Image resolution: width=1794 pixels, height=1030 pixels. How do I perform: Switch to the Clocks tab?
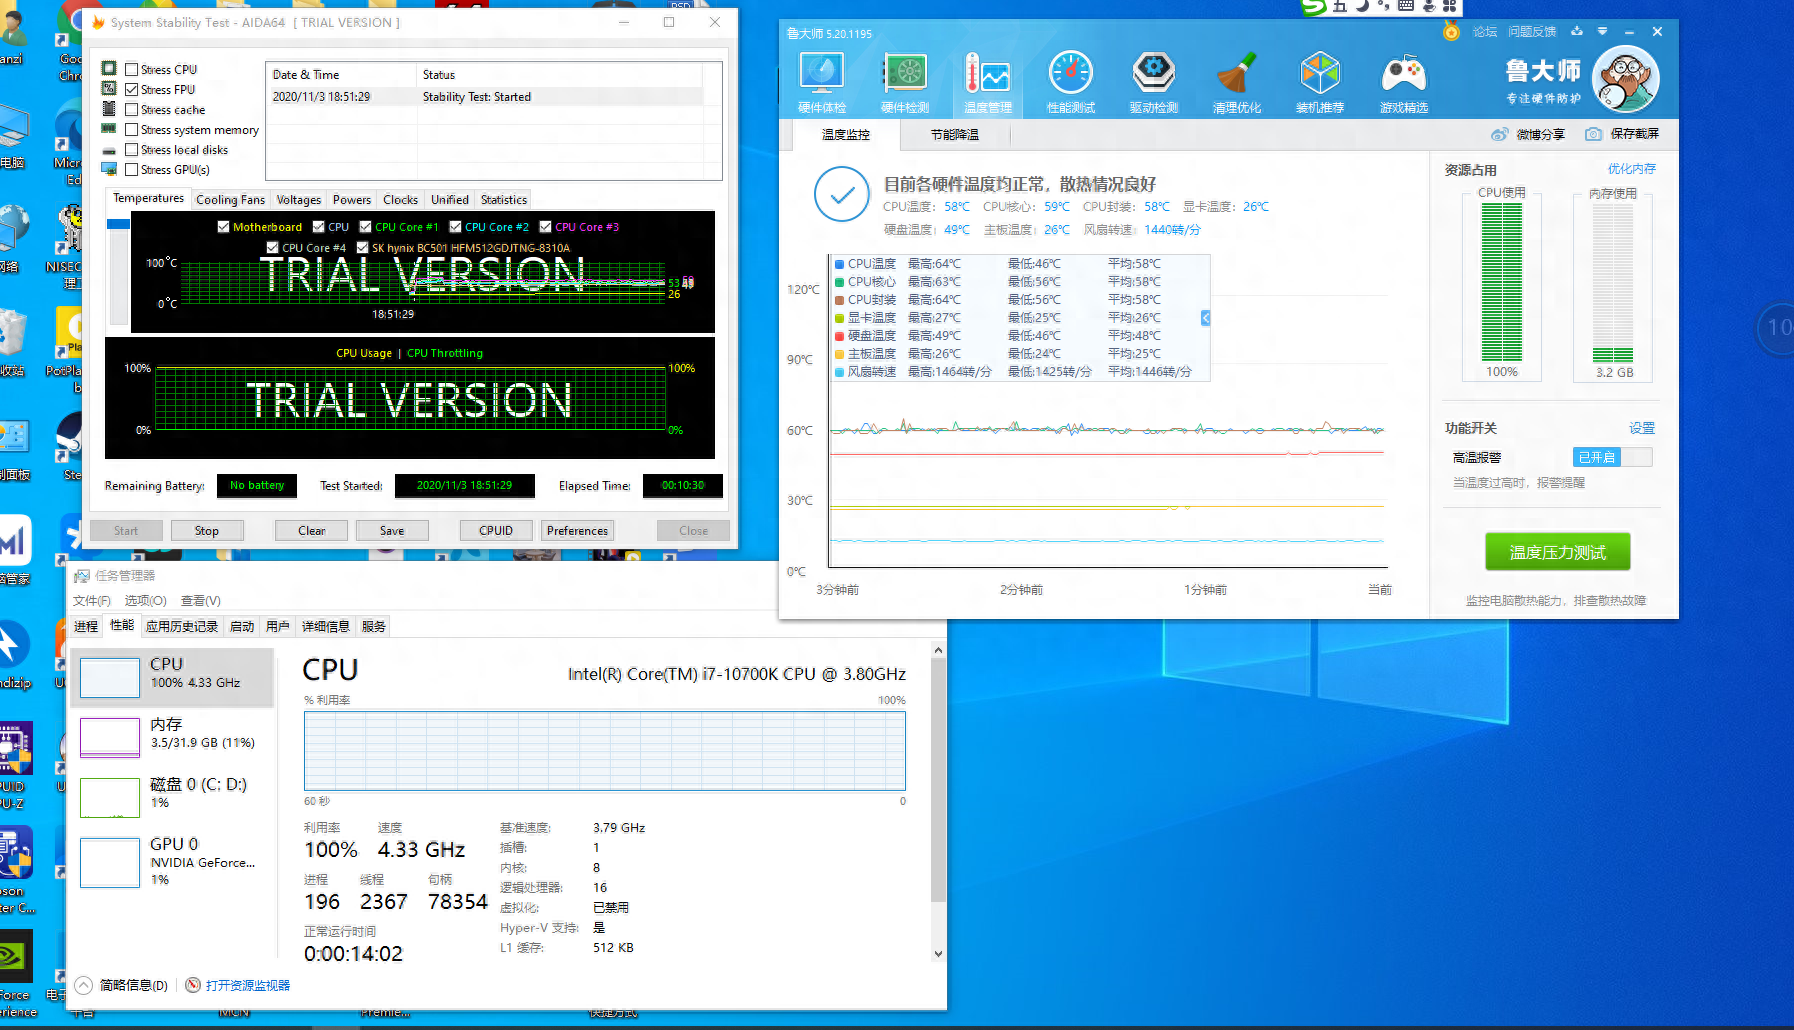click(400, 200)
